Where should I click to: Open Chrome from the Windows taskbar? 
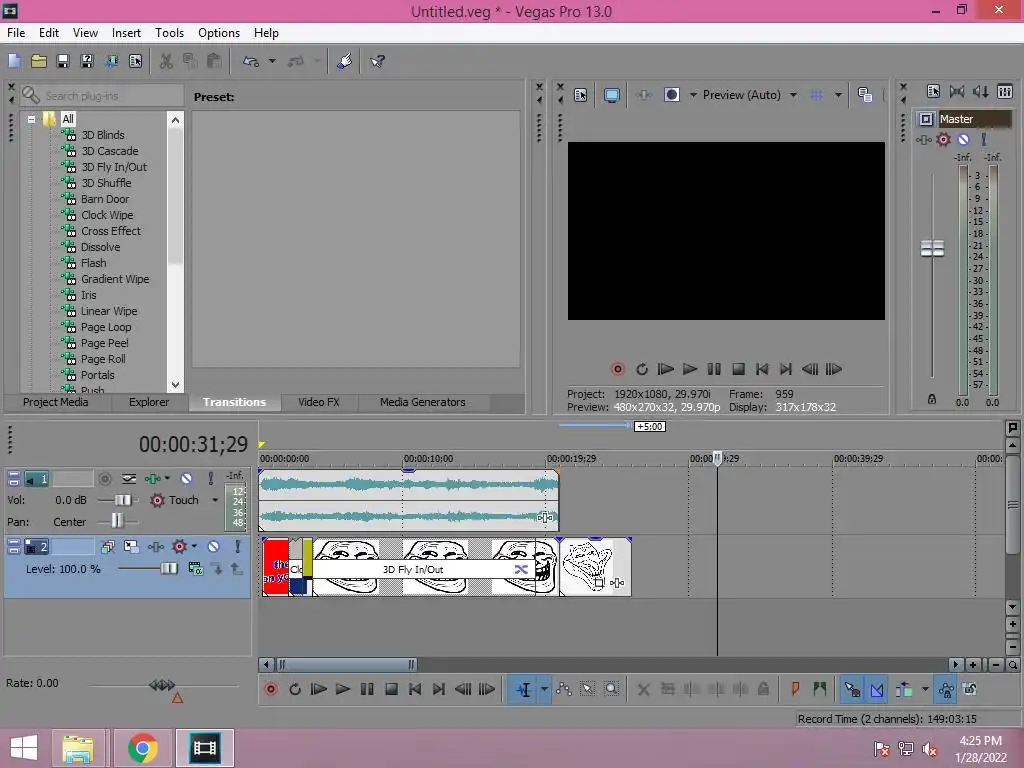click(142, 748)
